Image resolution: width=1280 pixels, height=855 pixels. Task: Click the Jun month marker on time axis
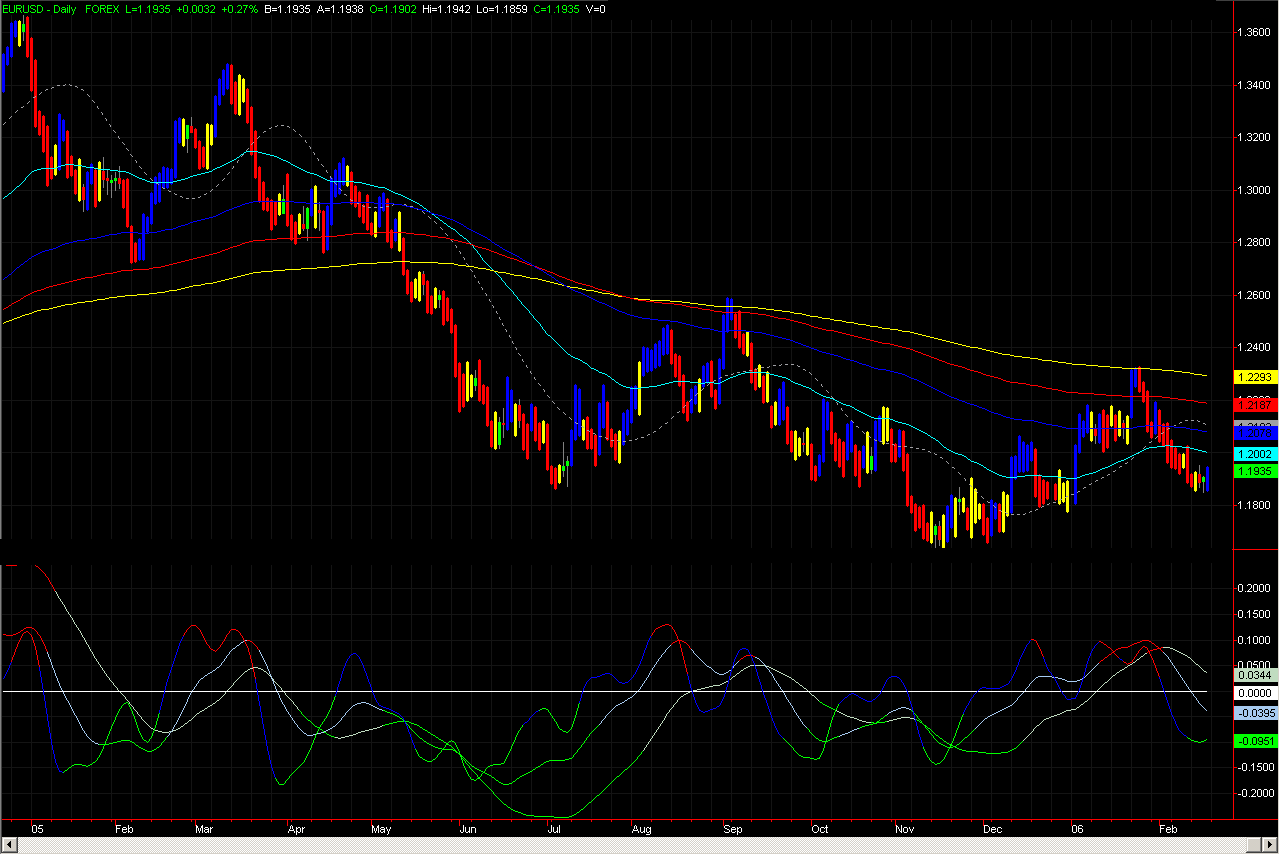[469, 829]
